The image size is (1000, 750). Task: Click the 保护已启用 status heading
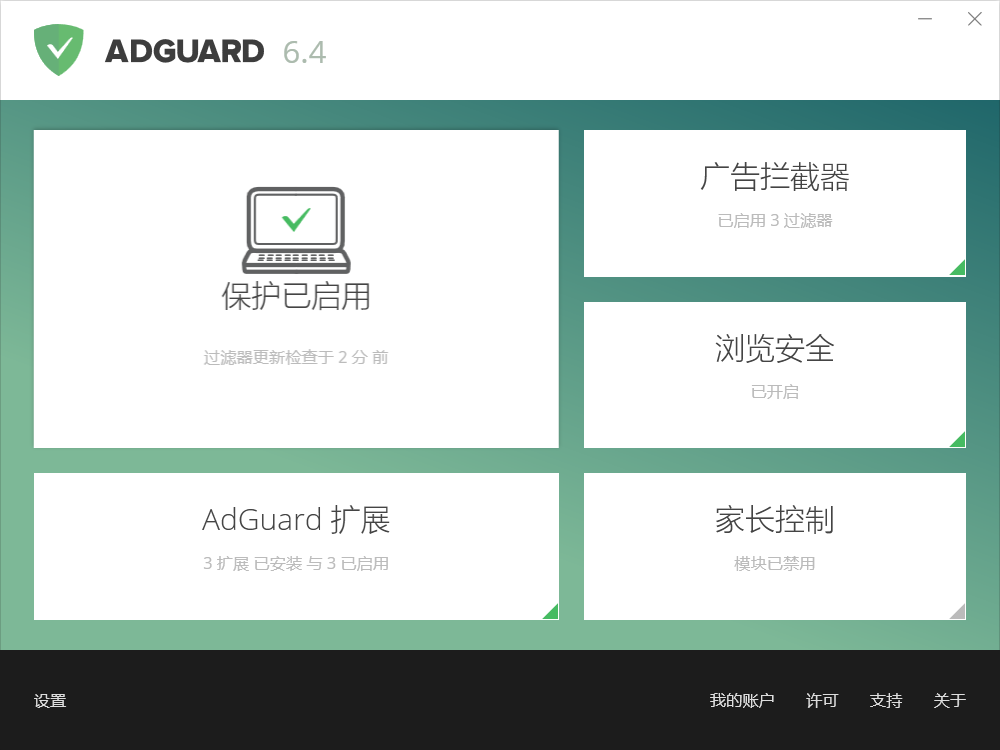(296, 297)
